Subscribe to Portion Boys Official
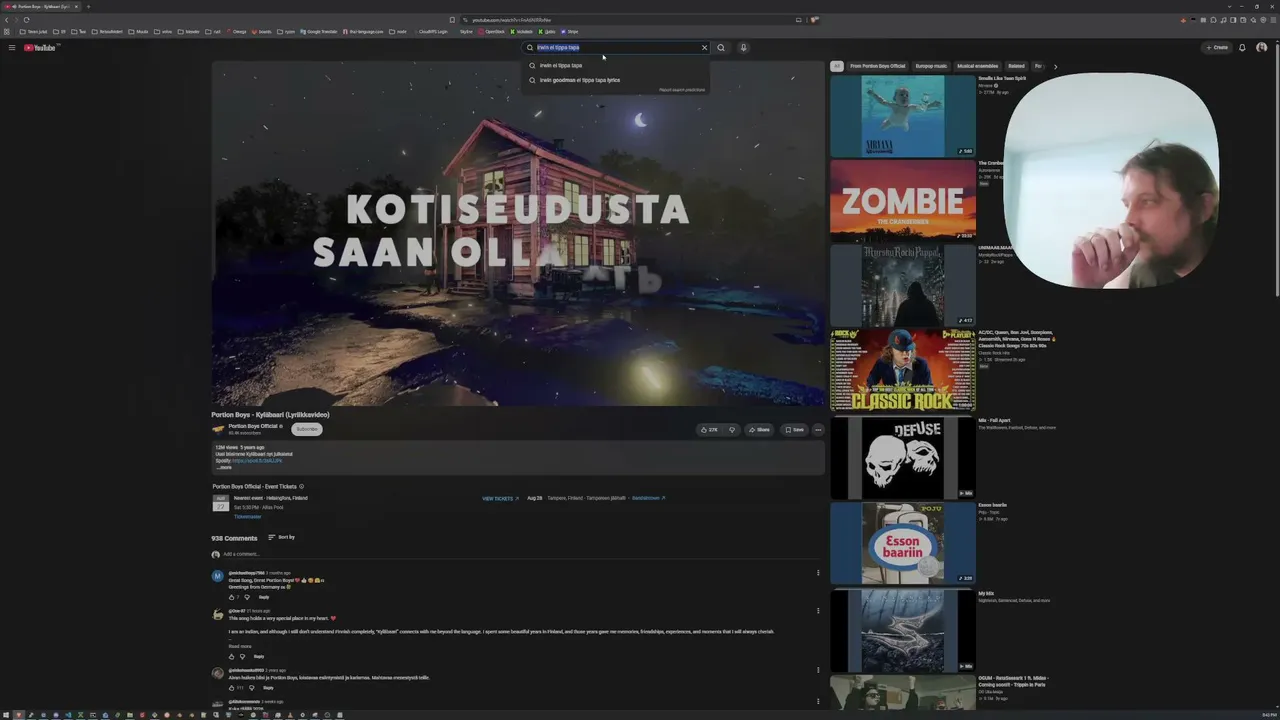Screen dimensions: 1280x720 [307, 429]
